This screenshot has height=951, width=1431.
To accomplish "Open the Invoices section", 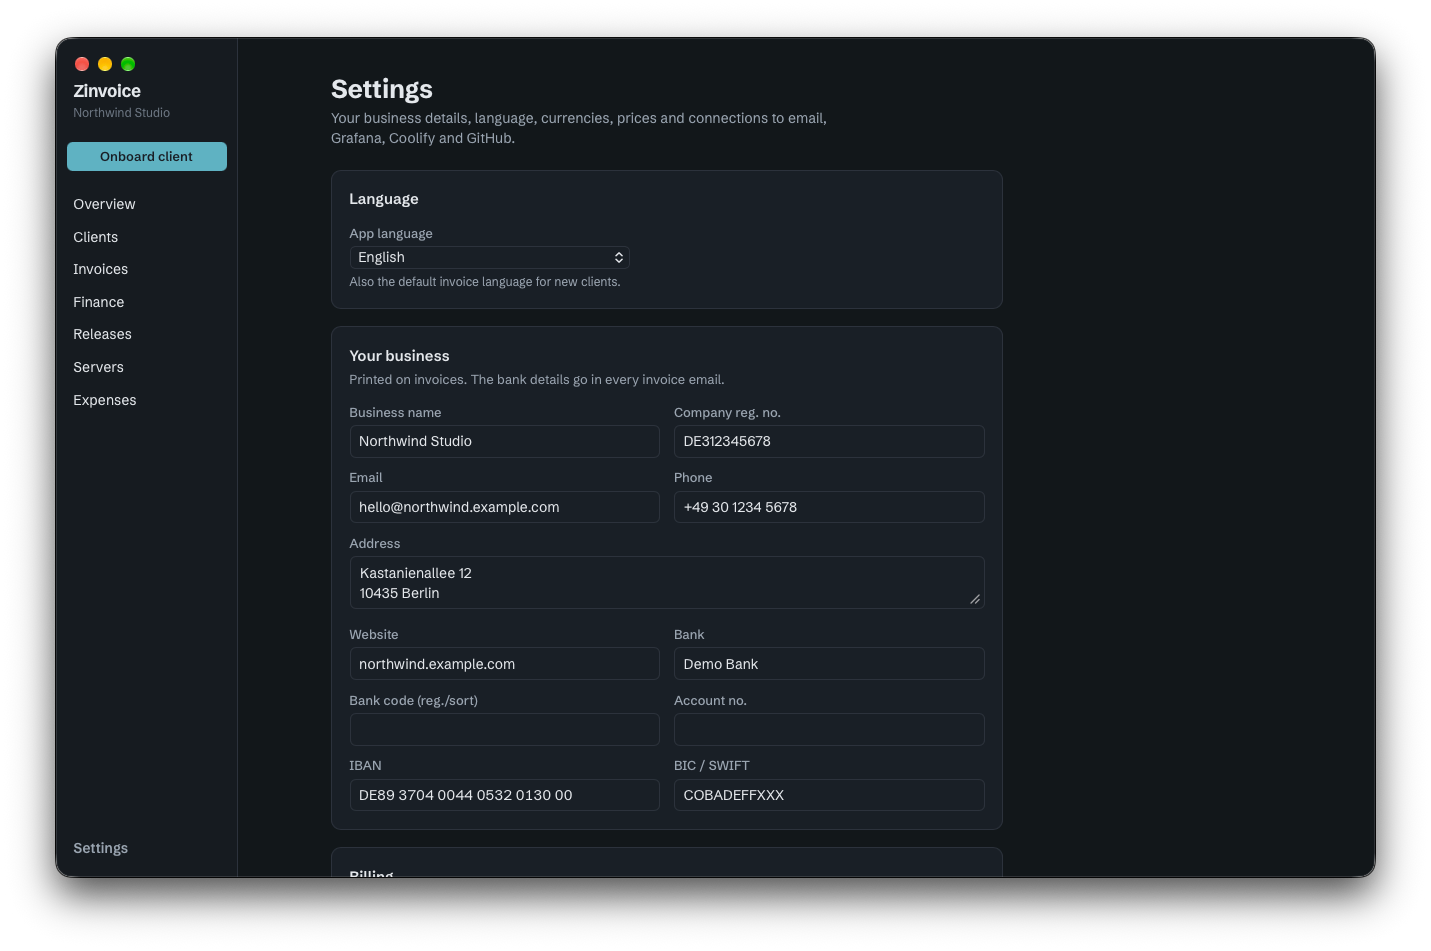I will click(x=101, y=269).
